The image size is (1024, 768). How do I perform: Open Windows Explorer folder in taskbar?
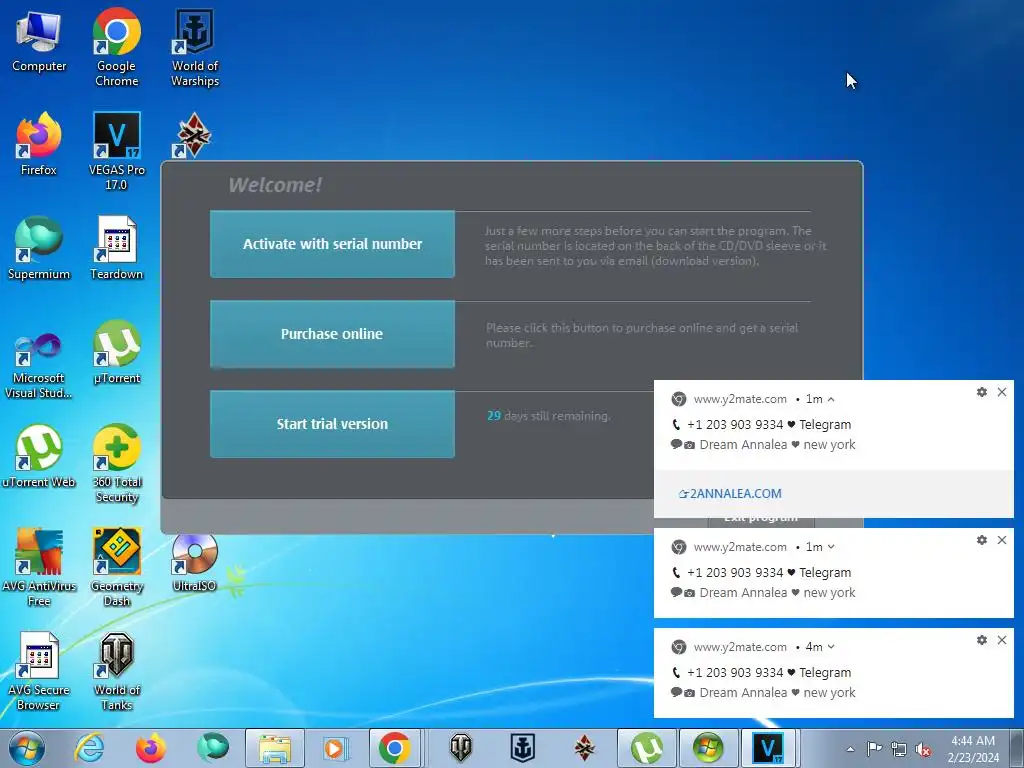[x=275, y=748]
